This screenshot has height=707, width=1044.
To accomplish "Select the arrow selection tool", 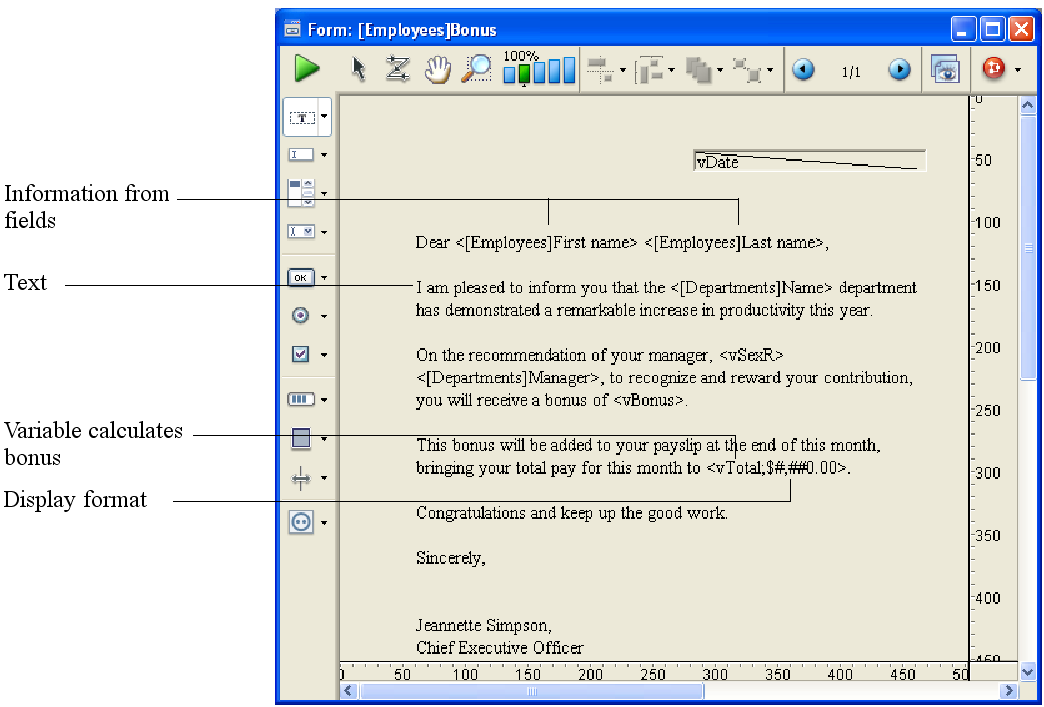I will point(358,69).
